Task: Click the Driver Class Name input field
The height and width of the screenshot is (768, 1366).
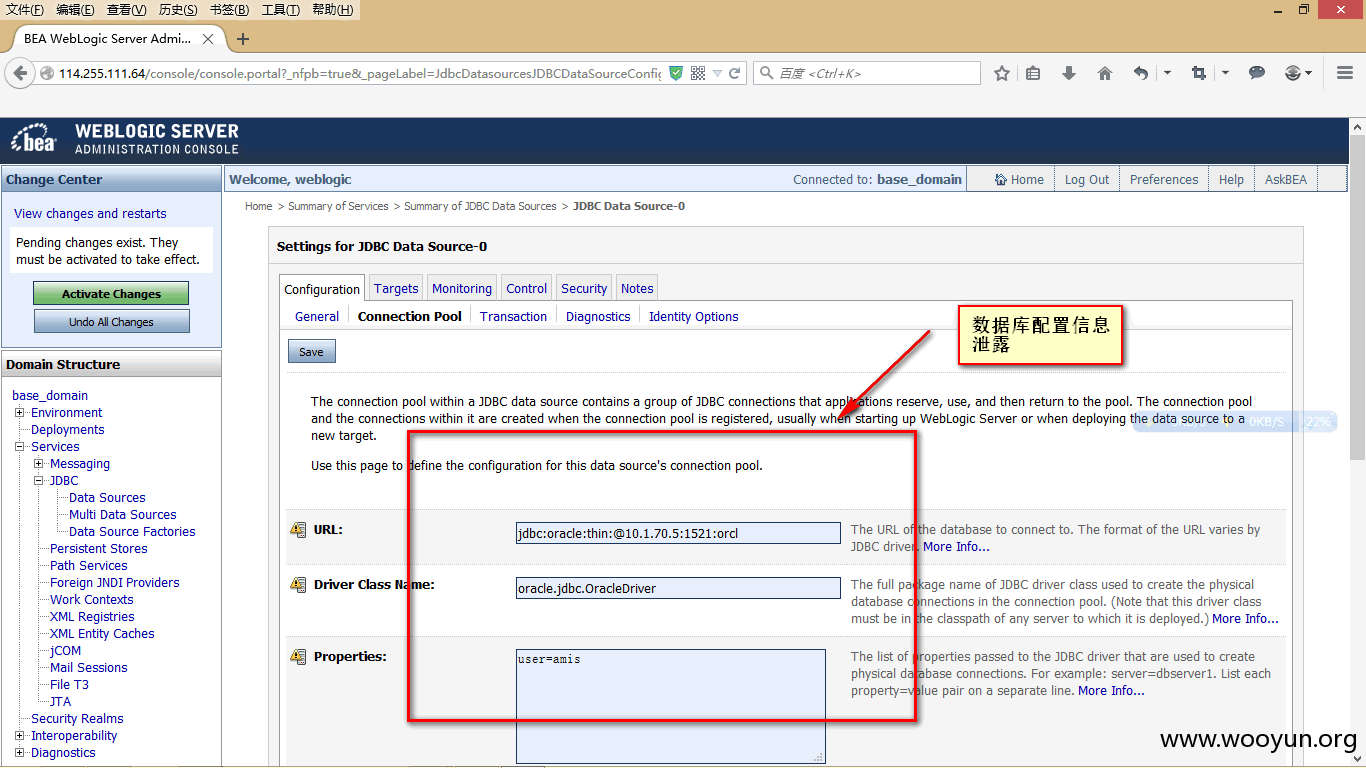Action: (678, 588)
